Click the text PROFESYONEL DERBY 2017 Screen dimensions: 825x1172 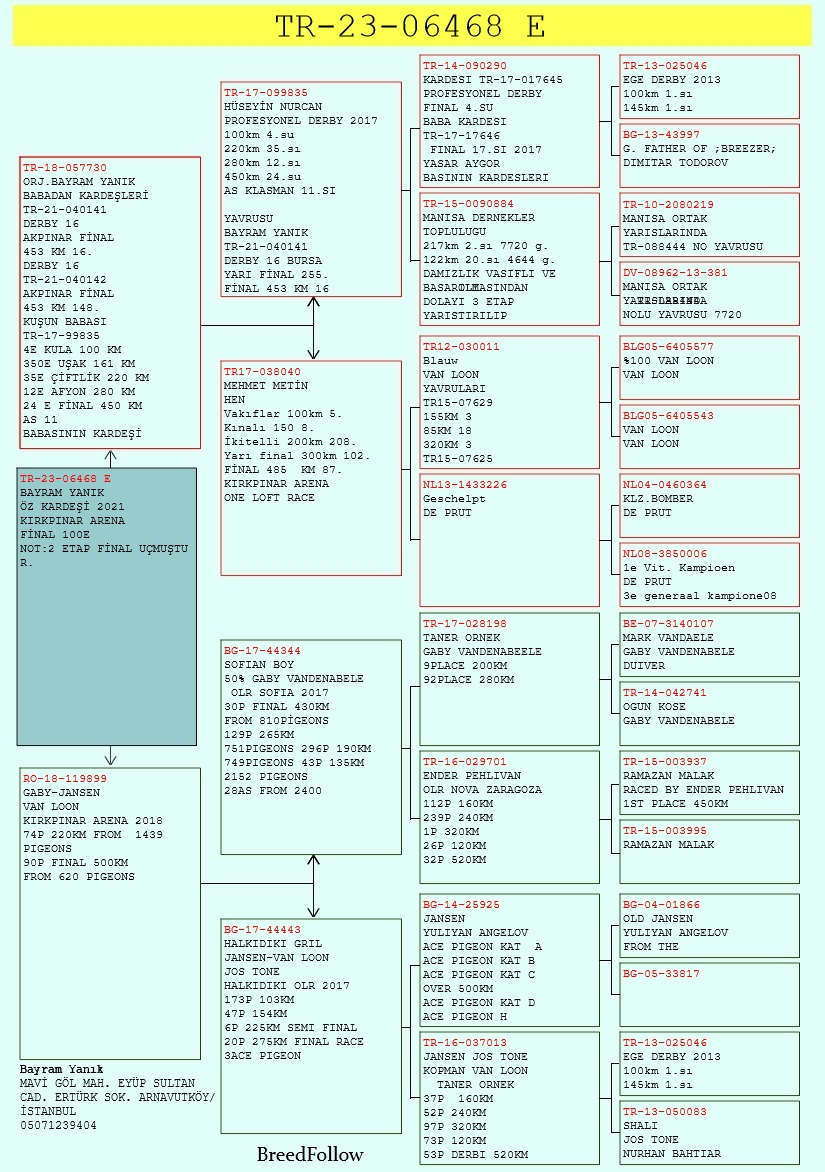coord(301,120)
